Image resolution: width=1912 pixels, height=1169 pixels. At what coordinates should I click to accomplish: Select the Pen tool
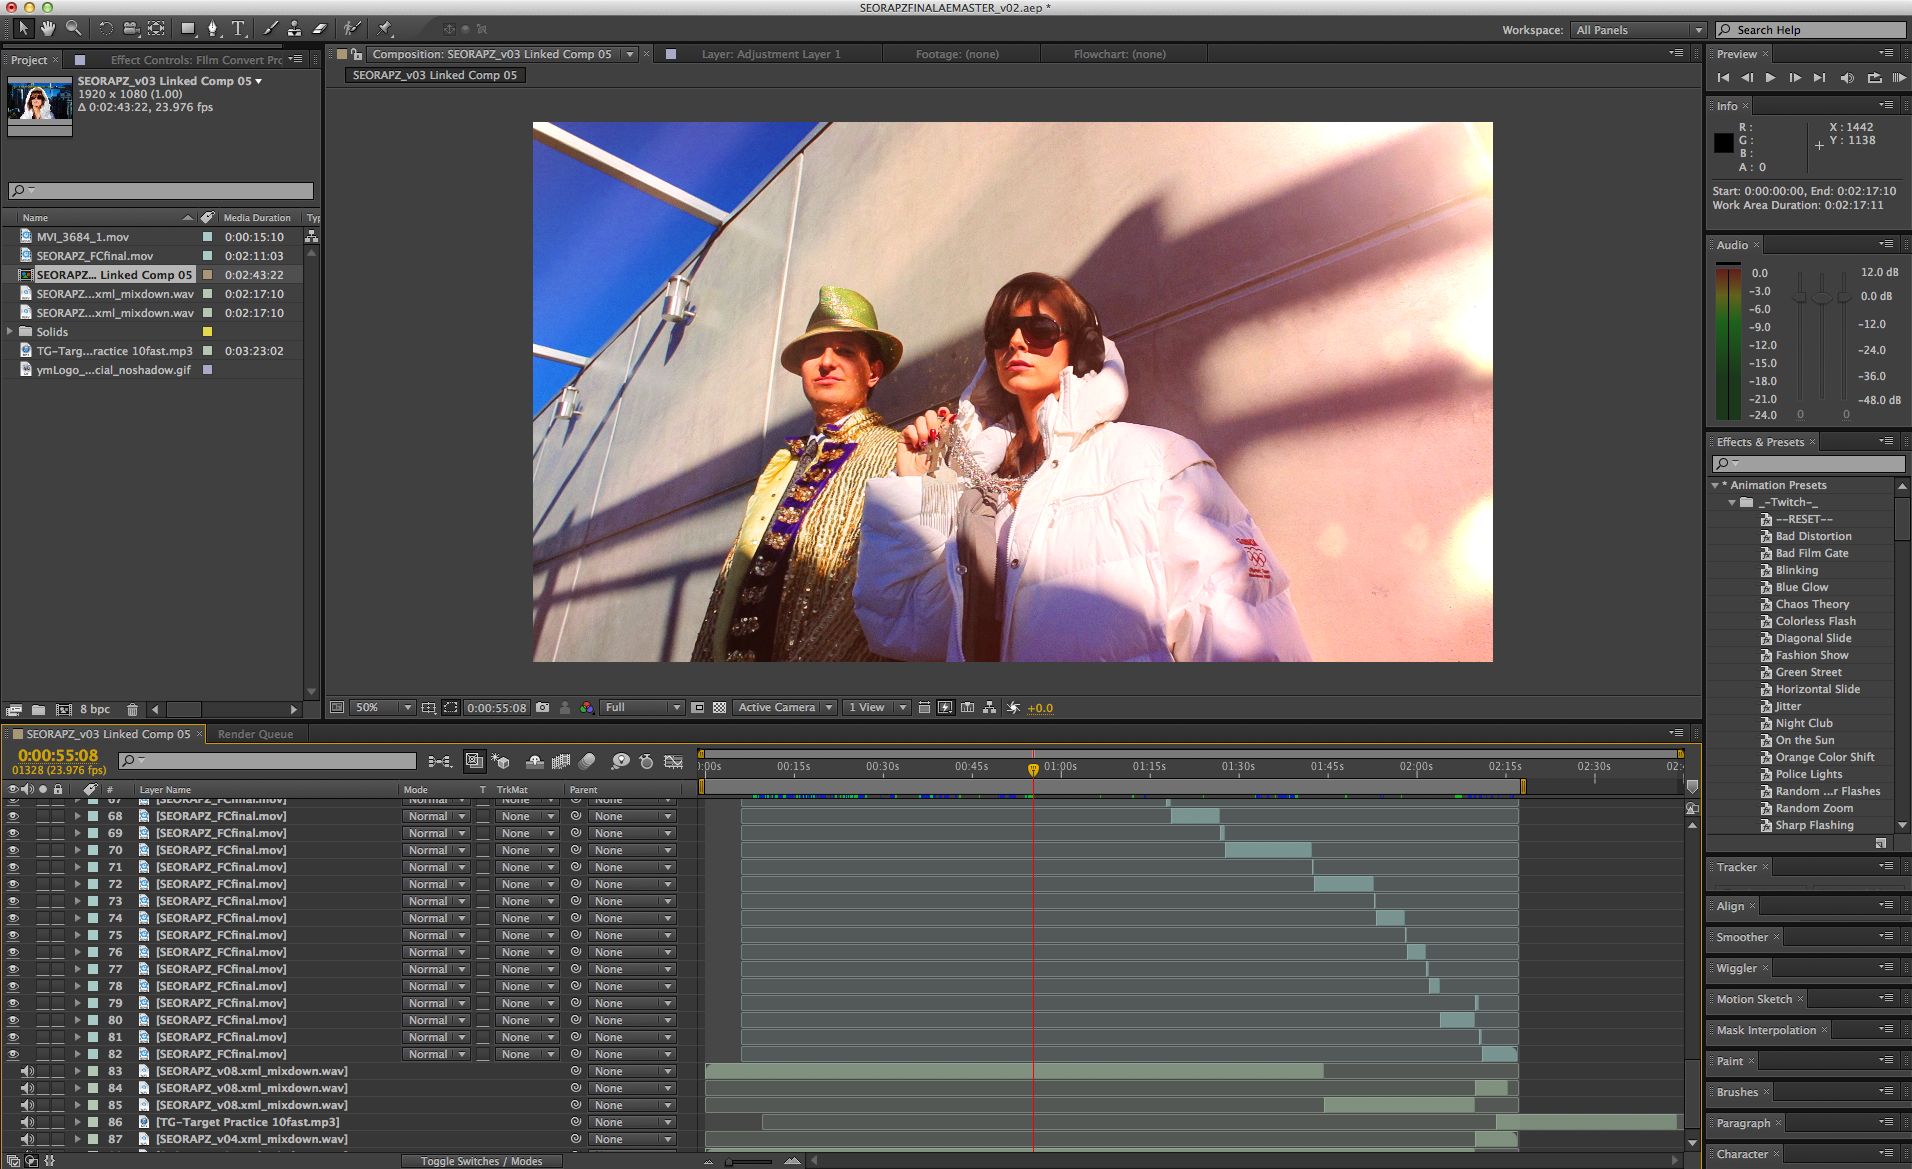tap(212, 29)
